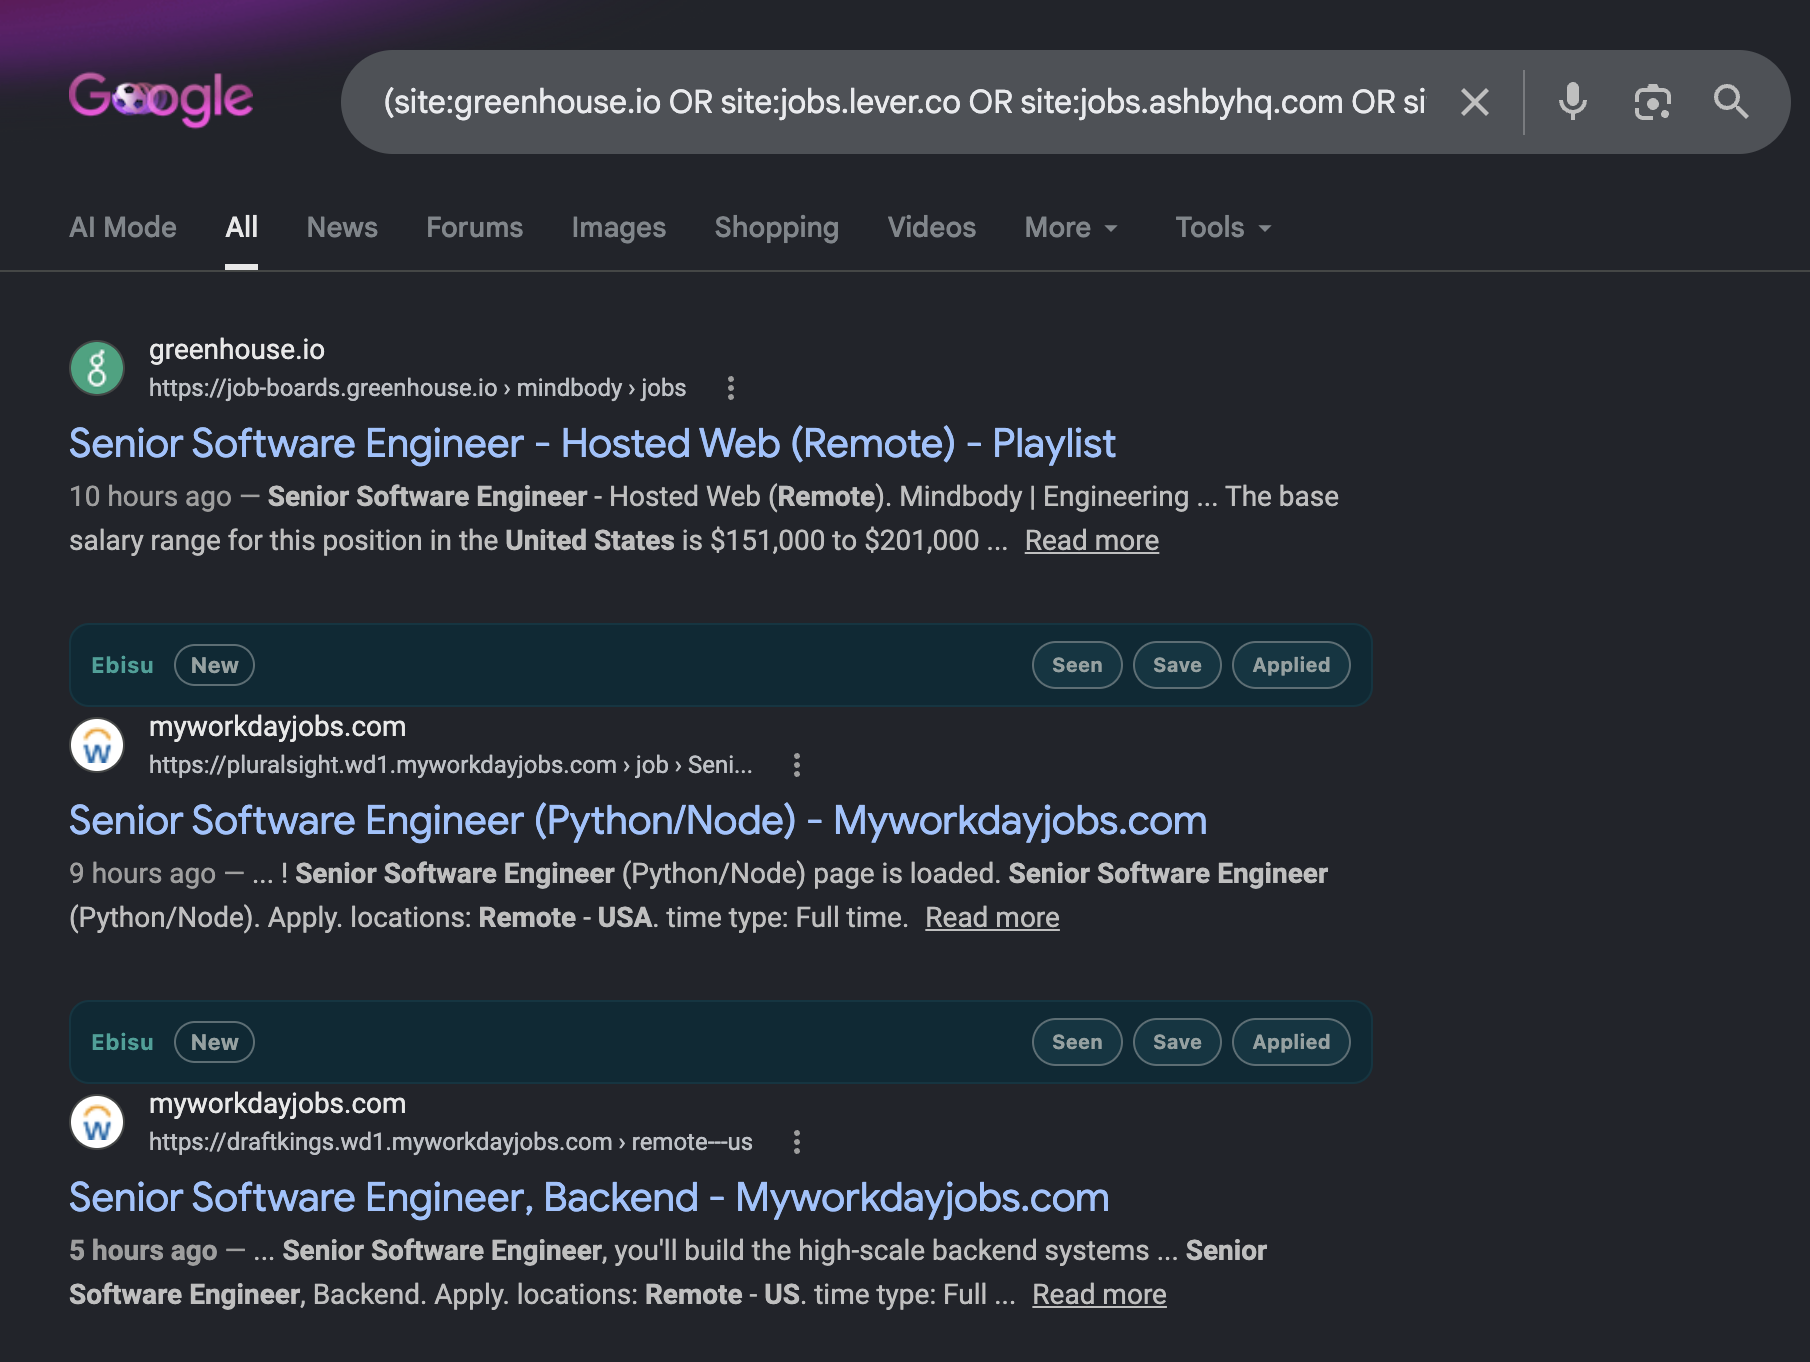
Task: Open the Forums tab
Action: (475, 227)
